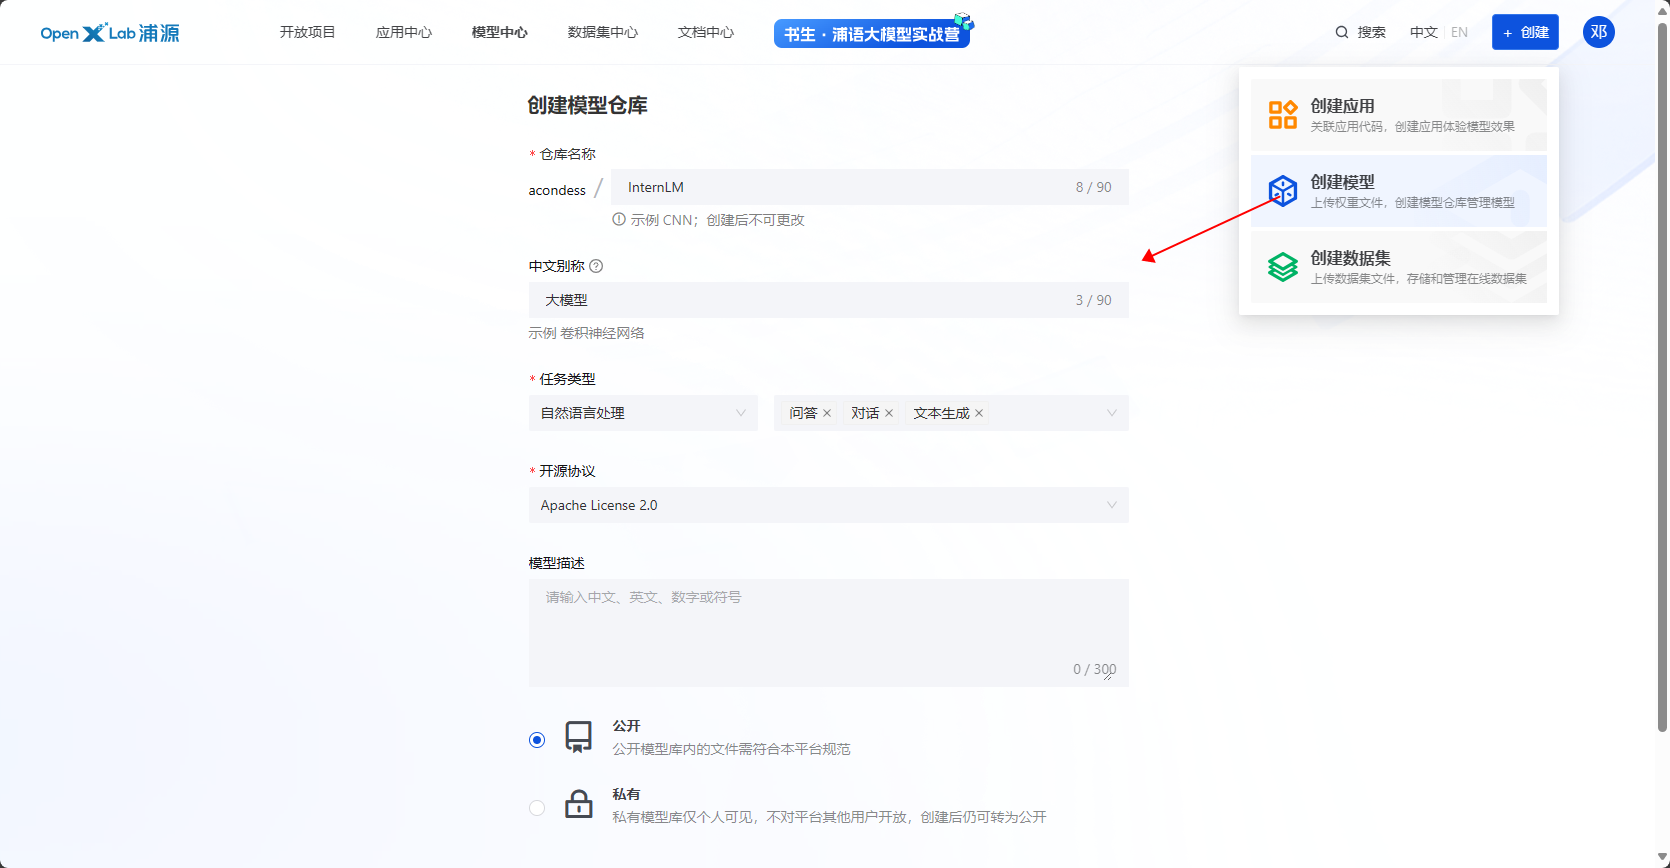Choose 创建数据集 from the create menu

coord(1398,267)
